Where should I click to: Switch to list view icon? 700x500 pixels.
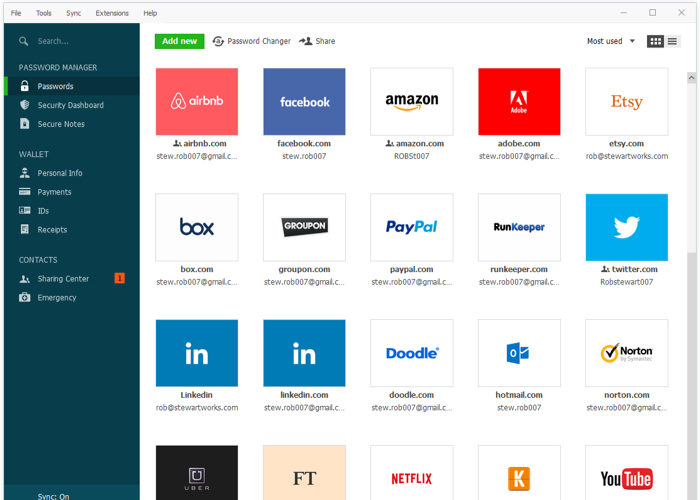pyautogui.click(x=672, y=41)
